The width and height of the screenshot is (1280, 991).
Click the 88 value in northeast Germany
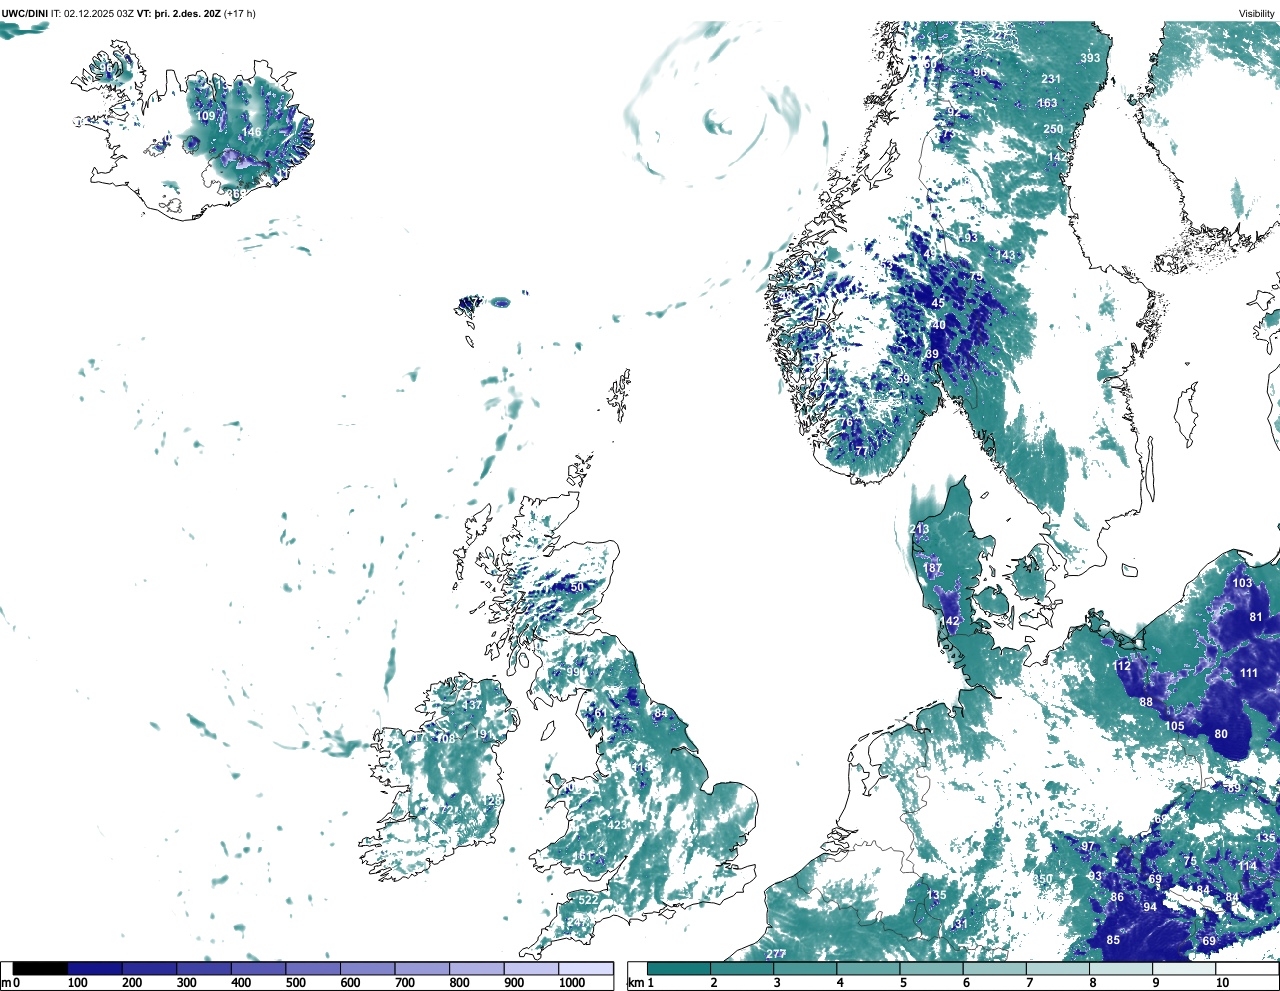[1146, 702]
